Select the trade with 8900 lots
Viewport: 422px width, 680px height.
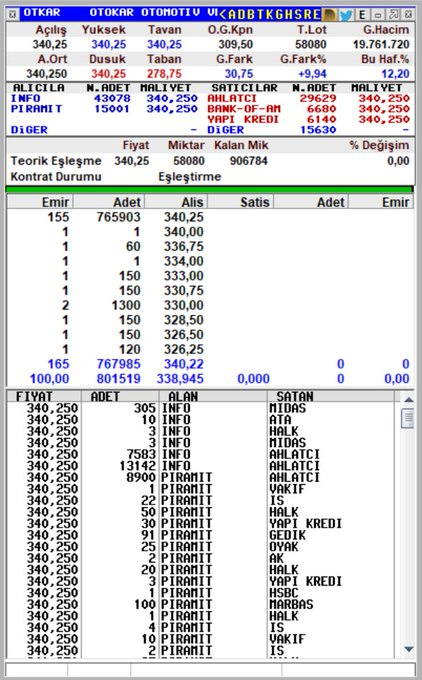point(202,477)
